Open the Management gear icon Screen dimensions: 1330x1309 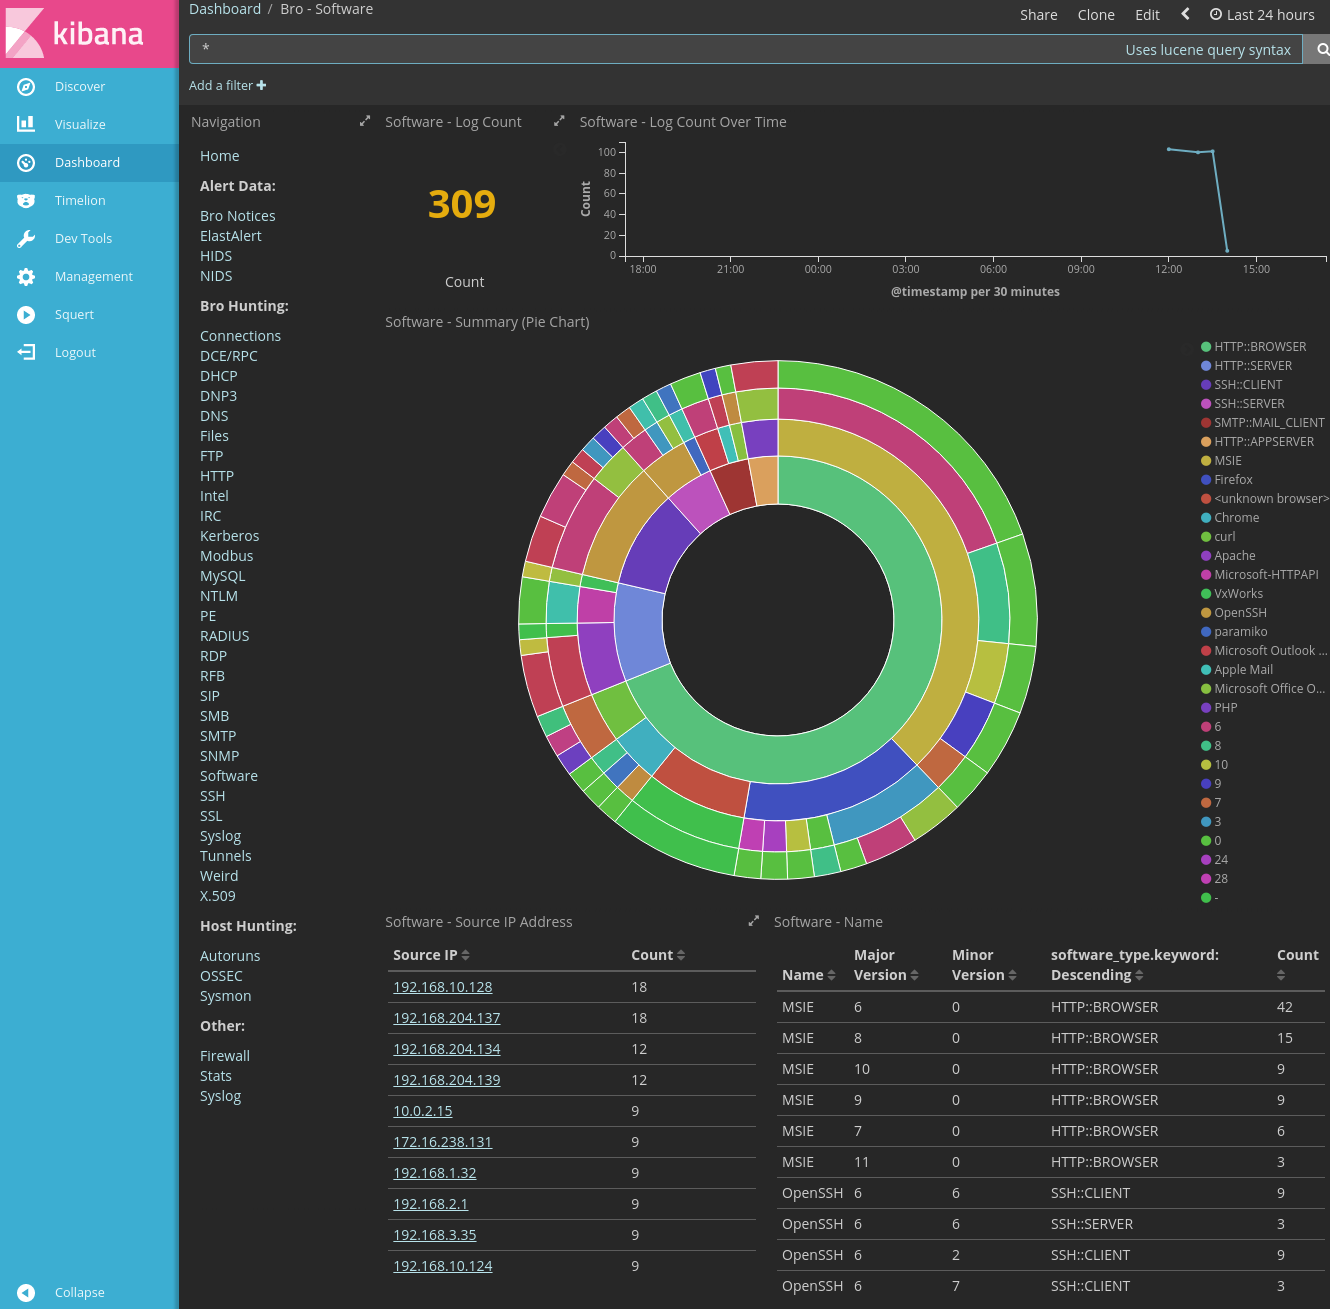pyautogui.click(x=26, y=277)
